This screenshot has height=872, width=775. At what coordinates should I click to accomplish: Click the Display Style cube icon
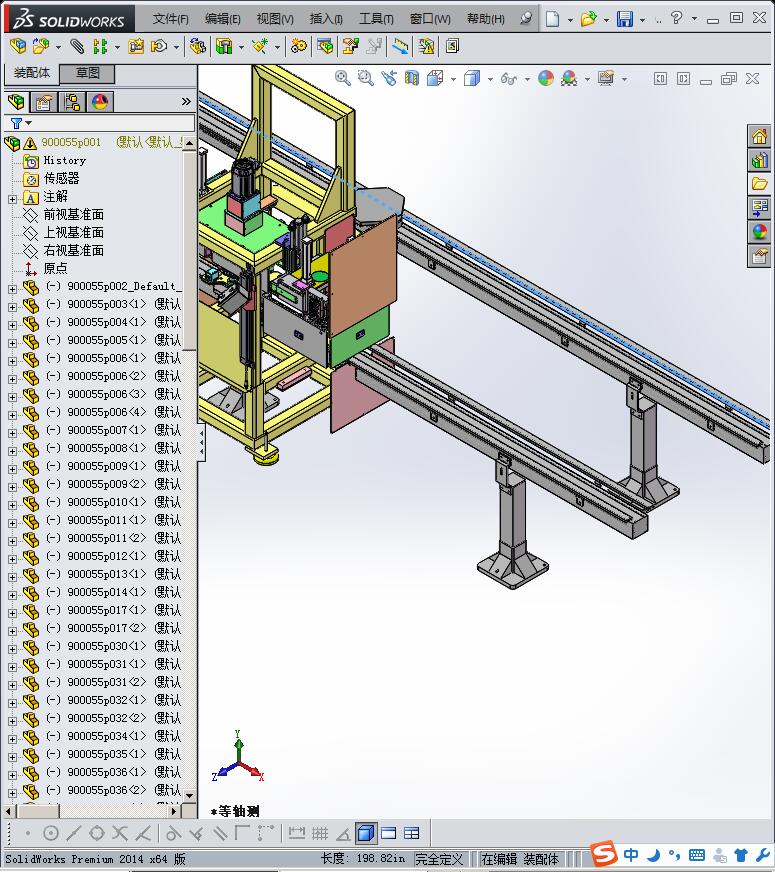tap(472, 78)
